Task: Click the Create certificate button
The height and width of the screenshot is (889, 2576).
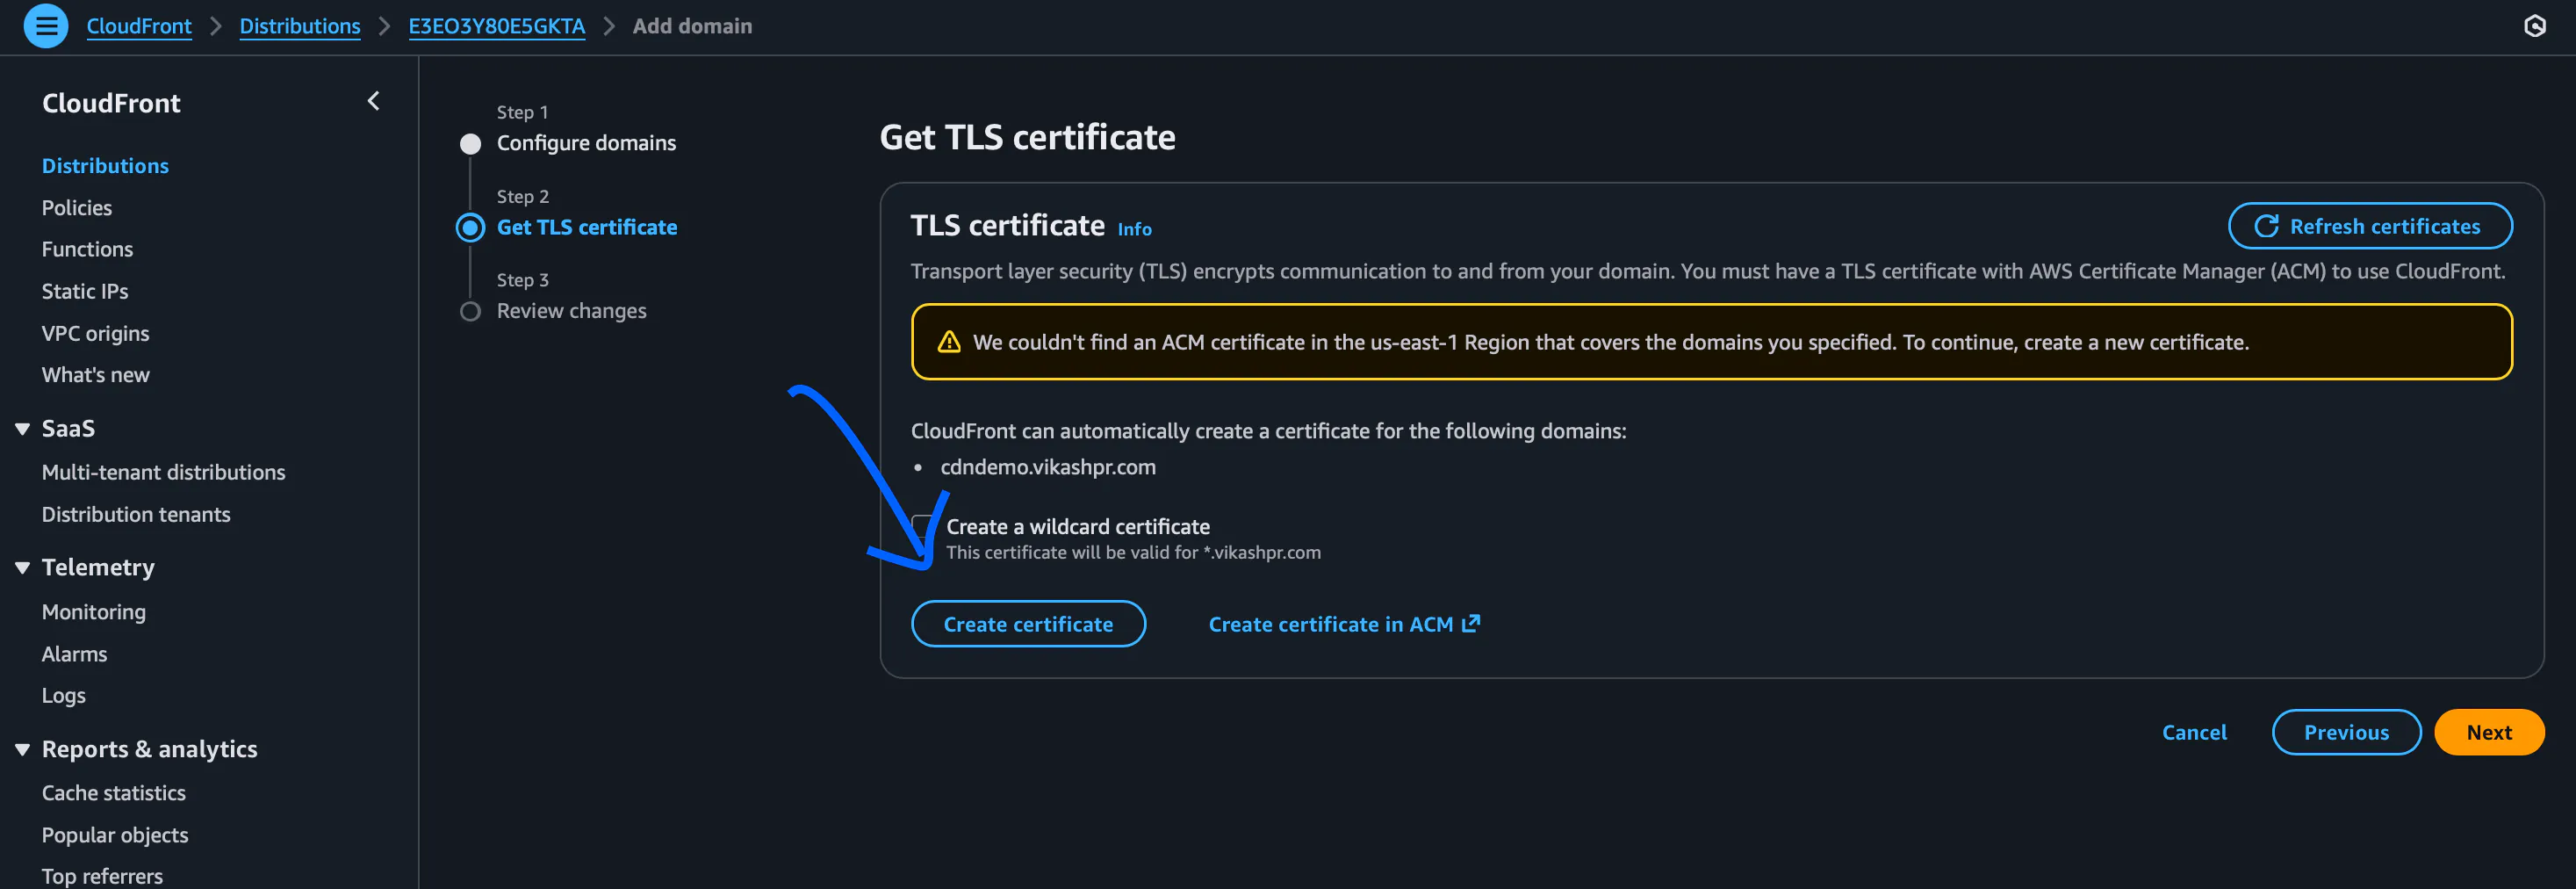Action: [1028, 623]
